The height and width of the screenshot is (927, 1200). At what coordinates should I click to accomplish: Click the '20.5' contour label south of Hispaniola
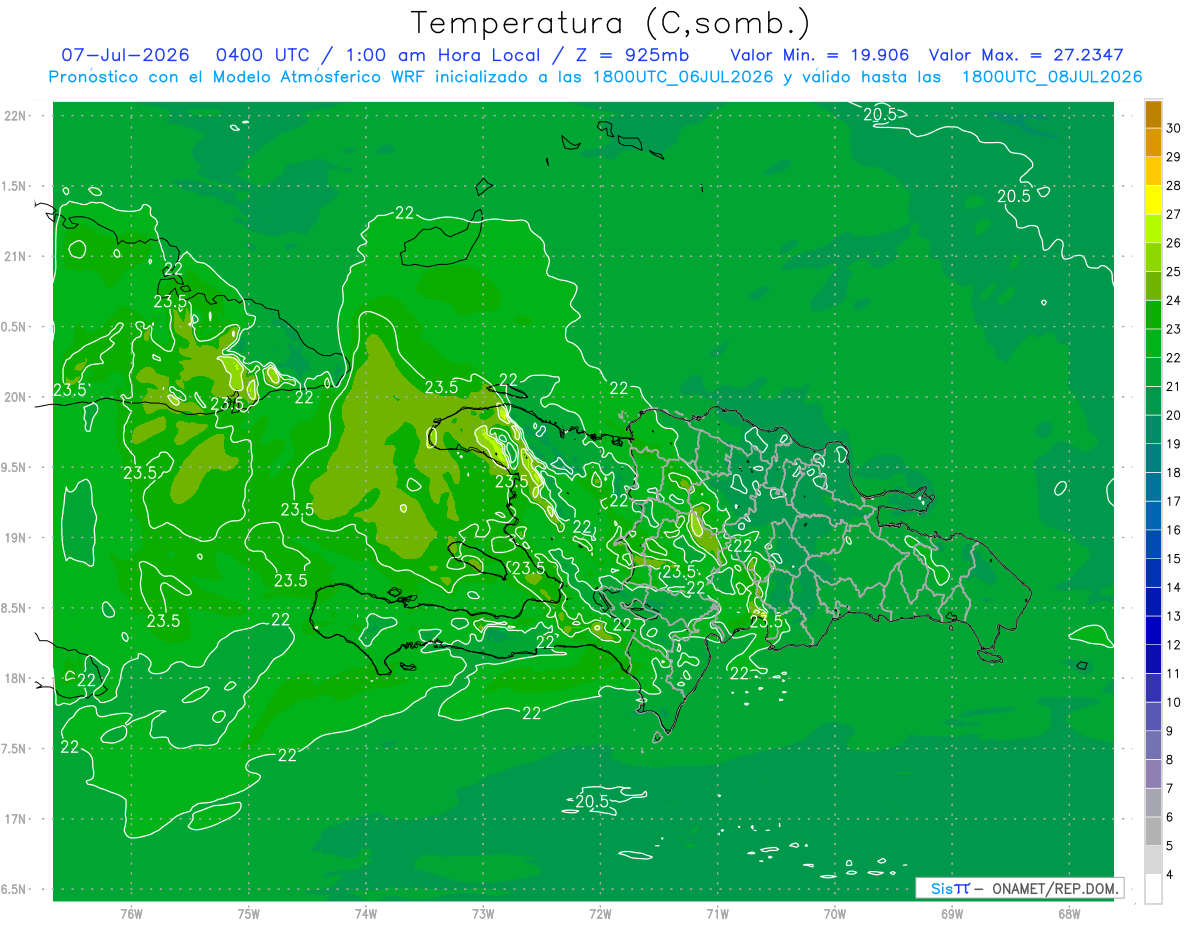[x=592, y=801]
